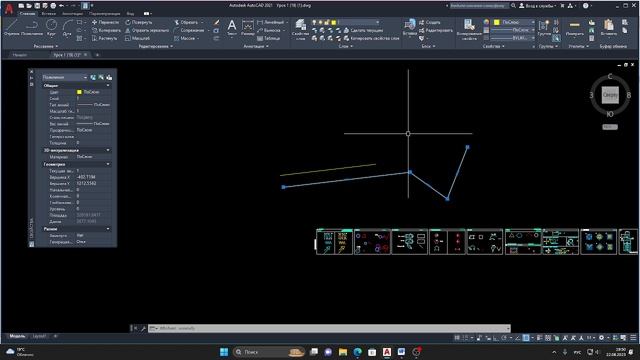This screenshot has width=640, height=360.
Task: Switch to the Вид ribbon tab
Action: (x=130, y=13)
